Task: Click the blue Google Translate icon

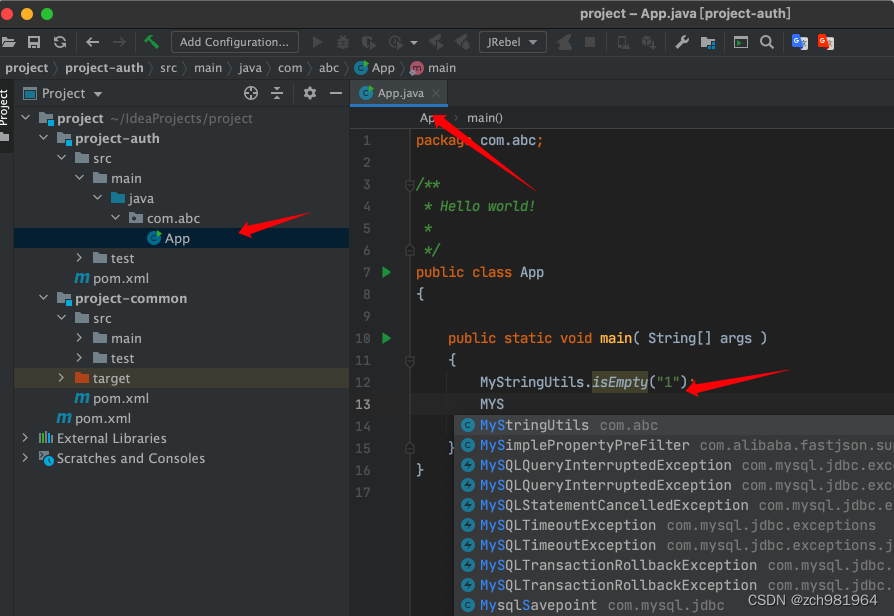Action: point(800,42)
